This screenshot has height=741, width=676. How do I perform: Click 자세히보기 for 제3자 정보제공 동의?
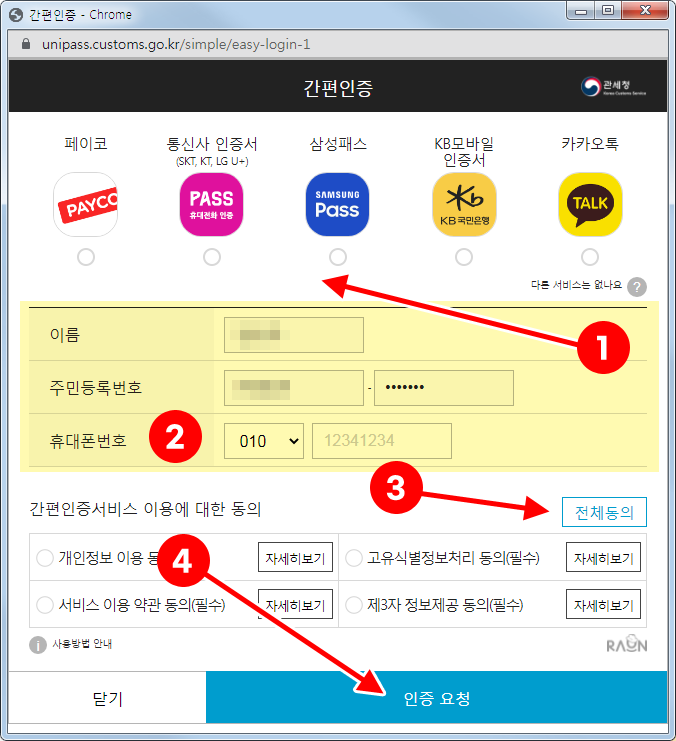coord(603,604)
